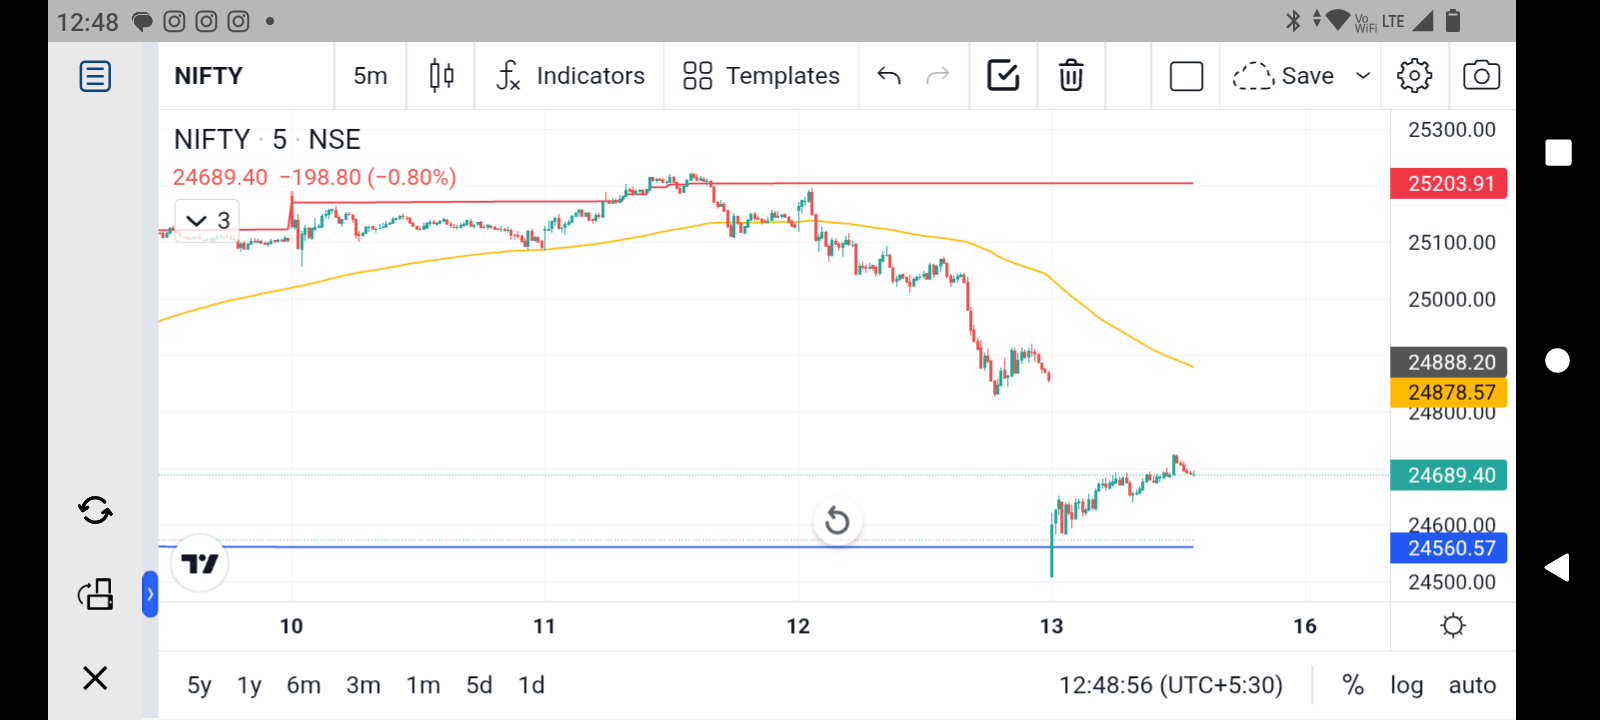The width and height of the screenshot is (1600, 720).
Task: Save the chart layout
Action: (x=1283, y=76)
